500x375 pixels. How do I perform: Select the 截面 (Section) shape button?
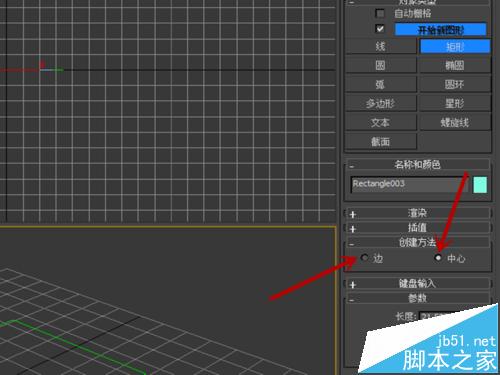click(x=381, y=142)
